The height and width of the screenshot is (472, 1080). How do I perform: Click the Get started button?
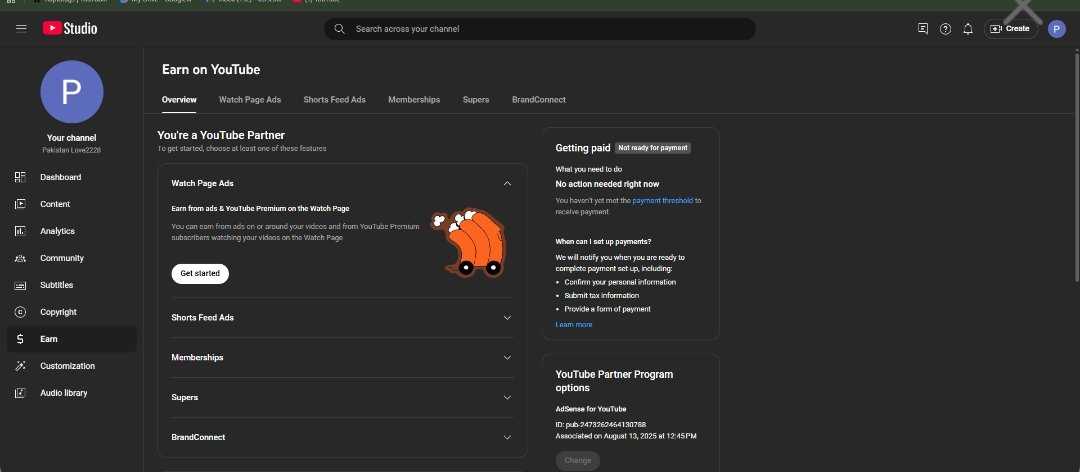pyautogui.click(x=200, y=273)
